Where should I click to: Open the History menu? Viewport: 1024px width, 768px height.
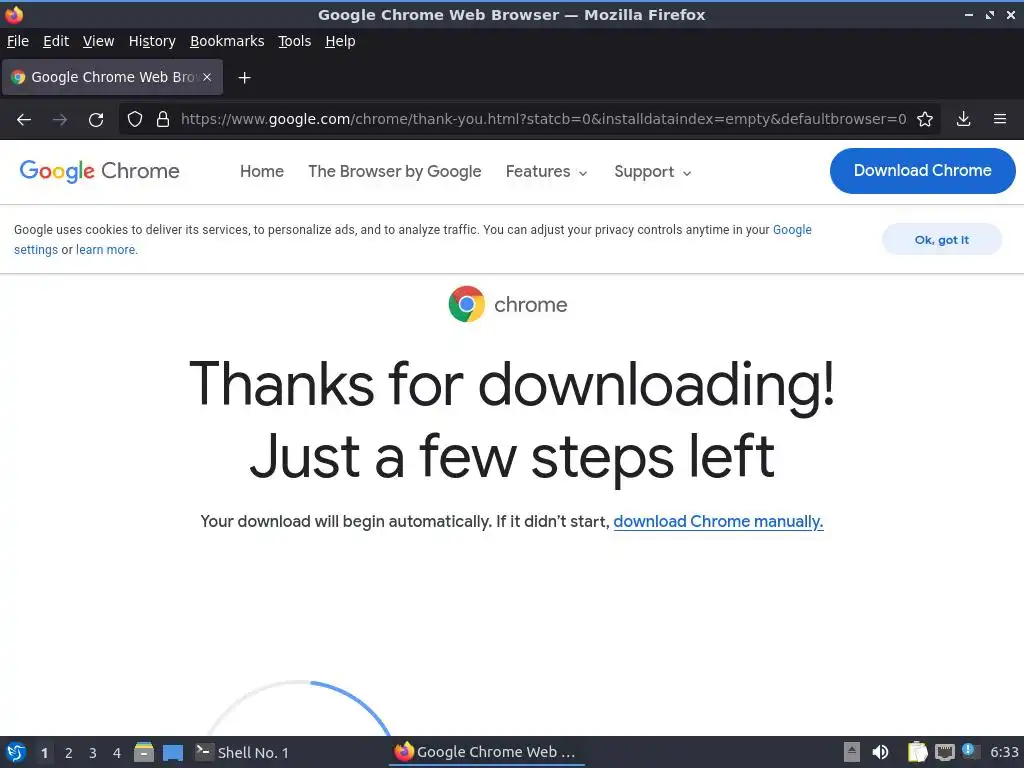pos(152,41)
